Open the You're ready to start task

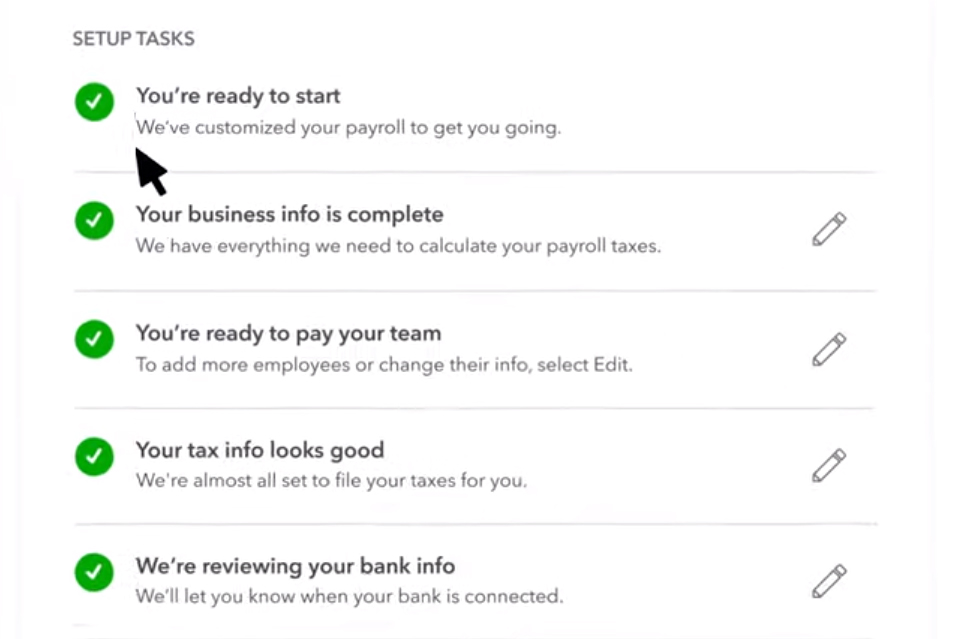click(x=238, y=96)
